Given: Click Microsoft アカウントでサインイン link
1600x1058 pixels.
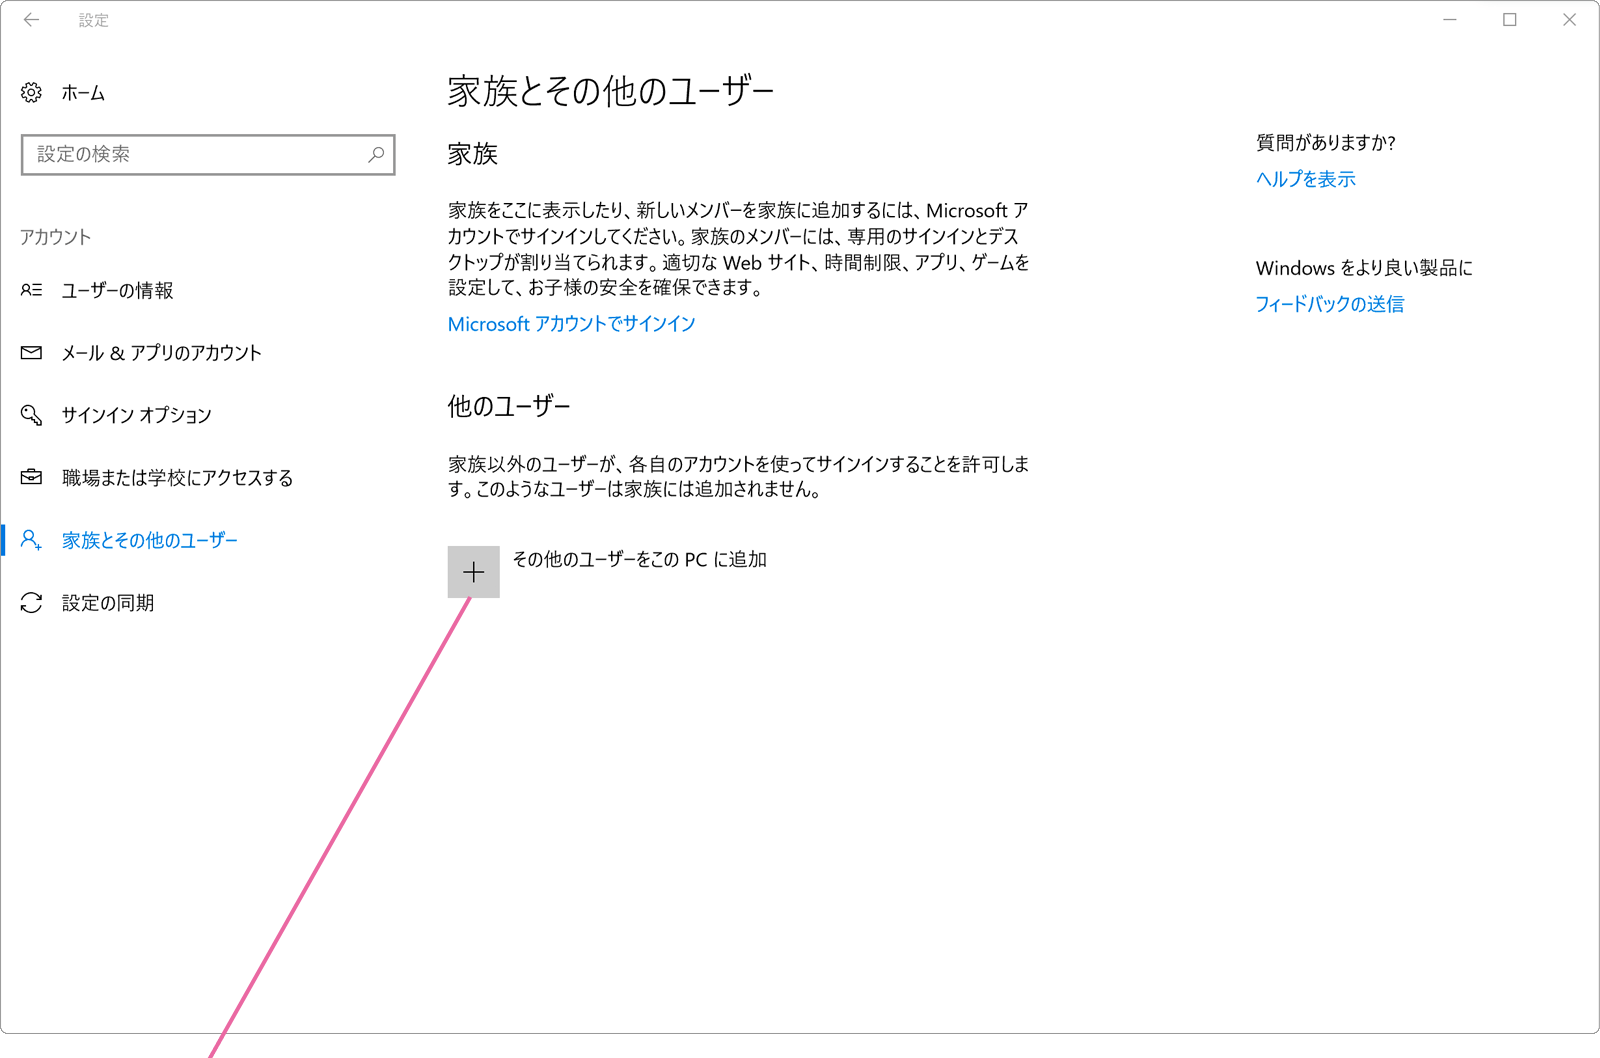Looking at the screenshot, I should pyautogui.click(x=571, y=324).
